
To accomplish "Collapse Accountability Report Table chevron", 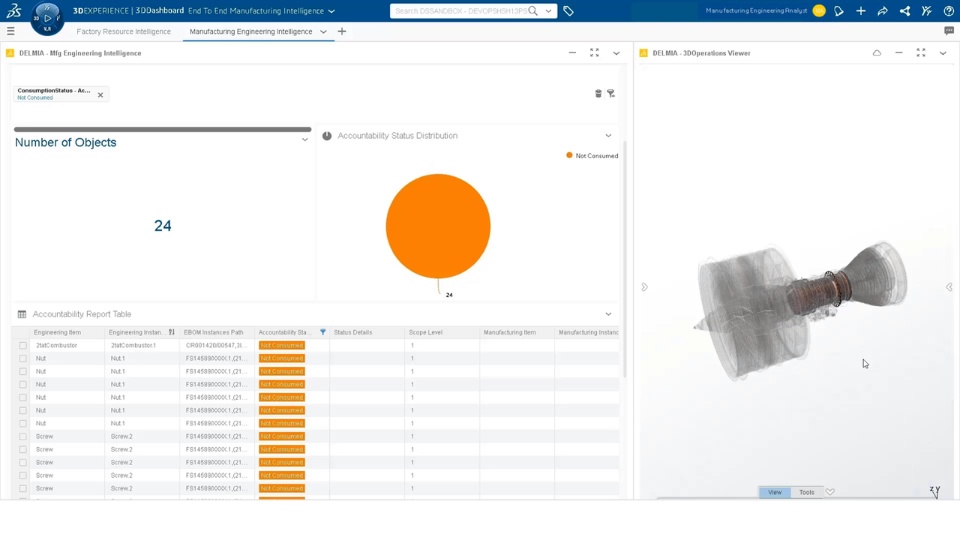I will [x=608, y=314].
